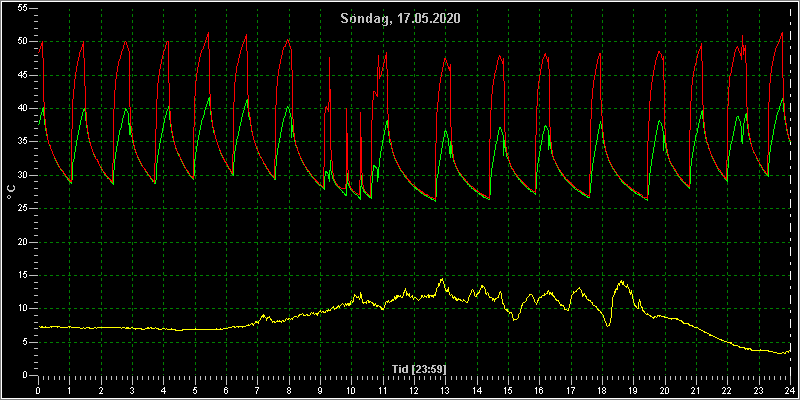Screen dimensions: 800x400
Task: Select hour 3 on the time axis
Action: 132,391
